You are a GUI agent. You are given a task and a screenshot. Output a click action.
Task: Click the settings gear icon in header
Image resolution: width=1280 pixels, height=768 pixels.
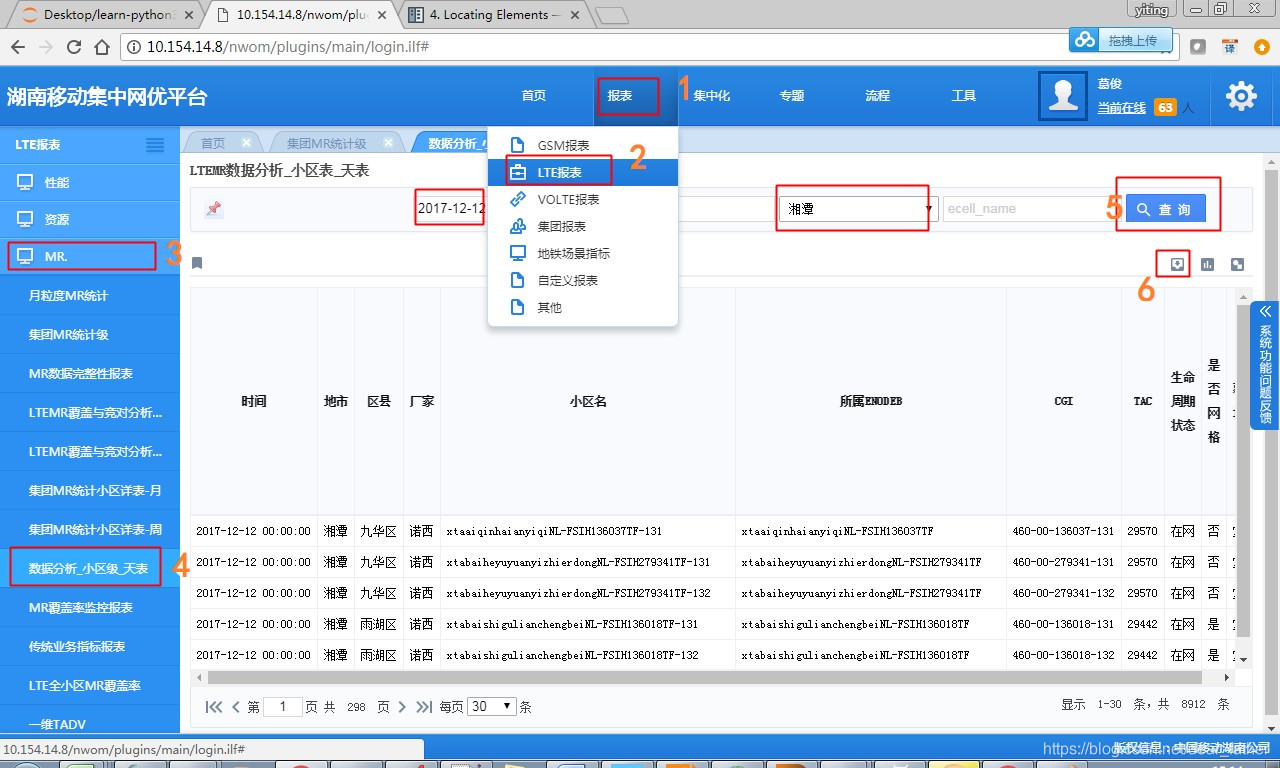pyautogui.click(x=1241, y=97)
